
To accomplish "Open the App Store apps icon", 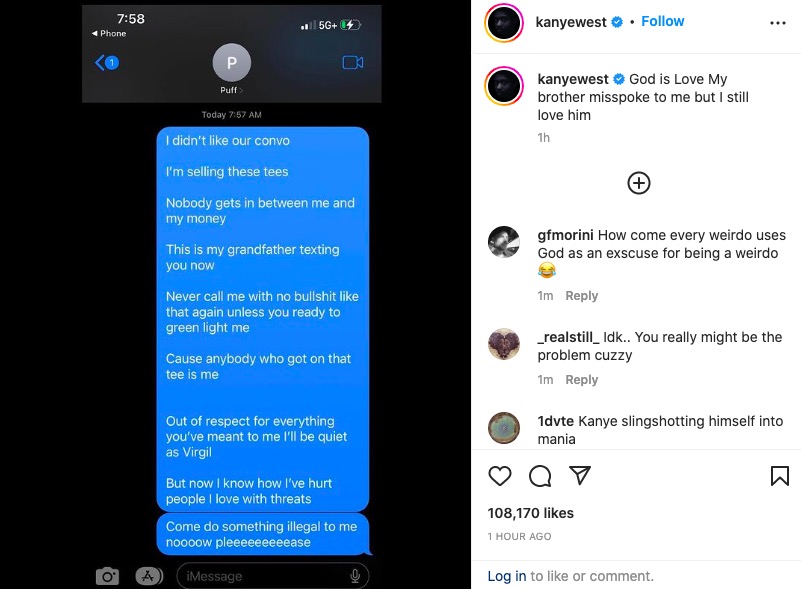I will [149, 576].
